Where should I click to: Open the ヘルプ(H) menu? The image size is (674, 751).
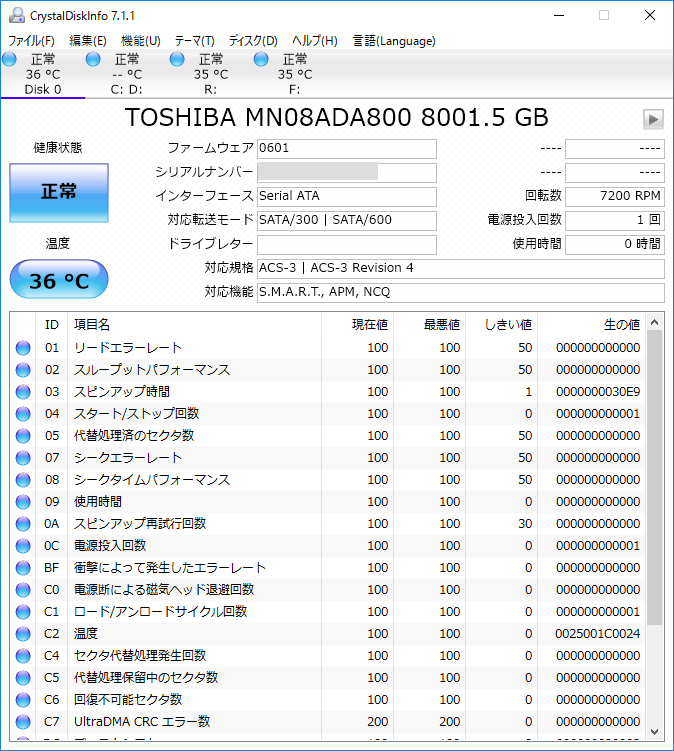click(315, 41)
